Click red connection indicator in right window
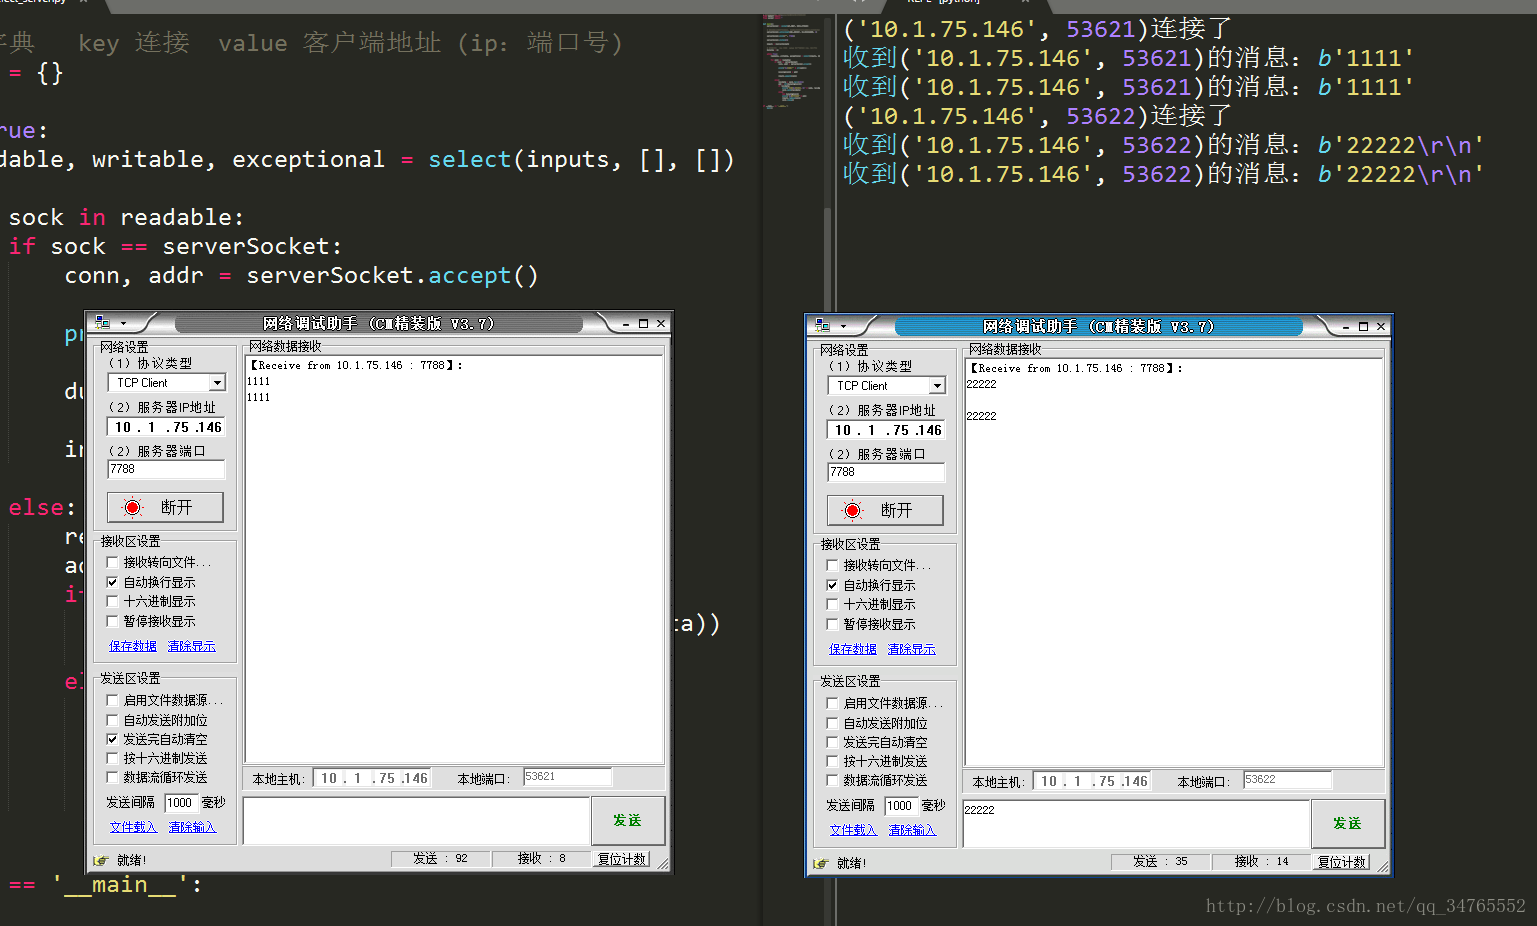Image resolution: width=1537 pixels, height=926 pixels. [x=853, y=510]
